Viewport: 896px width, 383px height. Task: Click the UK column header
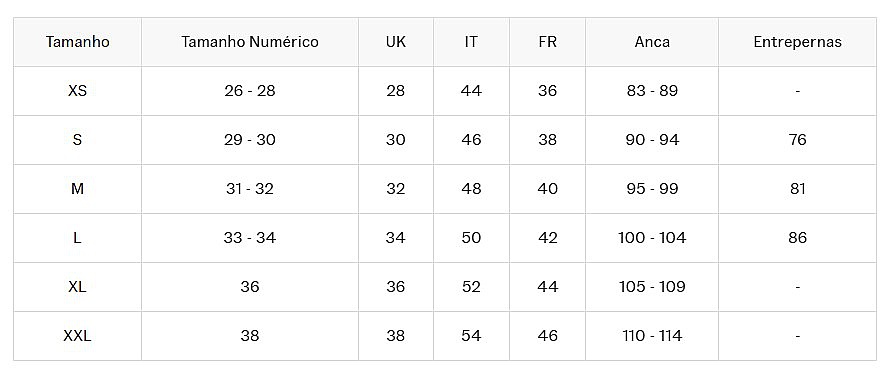395,42
